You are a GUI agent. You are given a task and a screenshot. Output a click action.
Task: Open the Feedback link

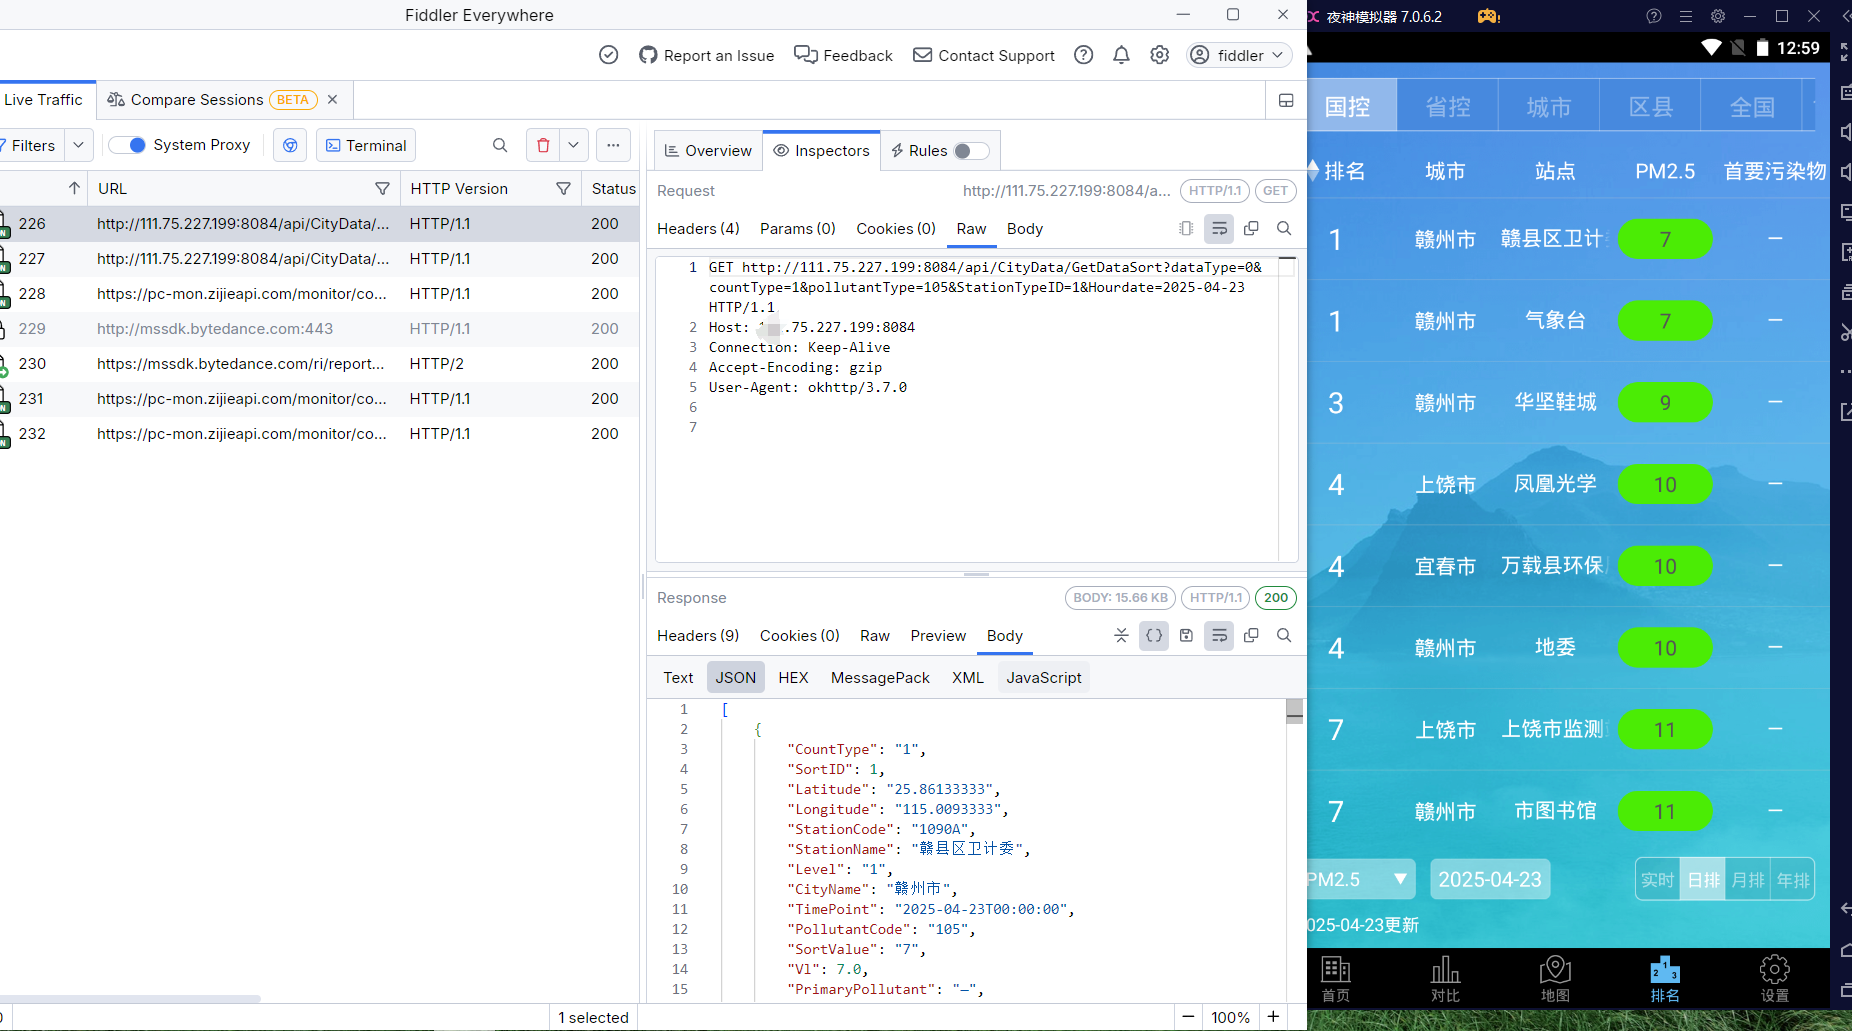(x=843, y=55)
